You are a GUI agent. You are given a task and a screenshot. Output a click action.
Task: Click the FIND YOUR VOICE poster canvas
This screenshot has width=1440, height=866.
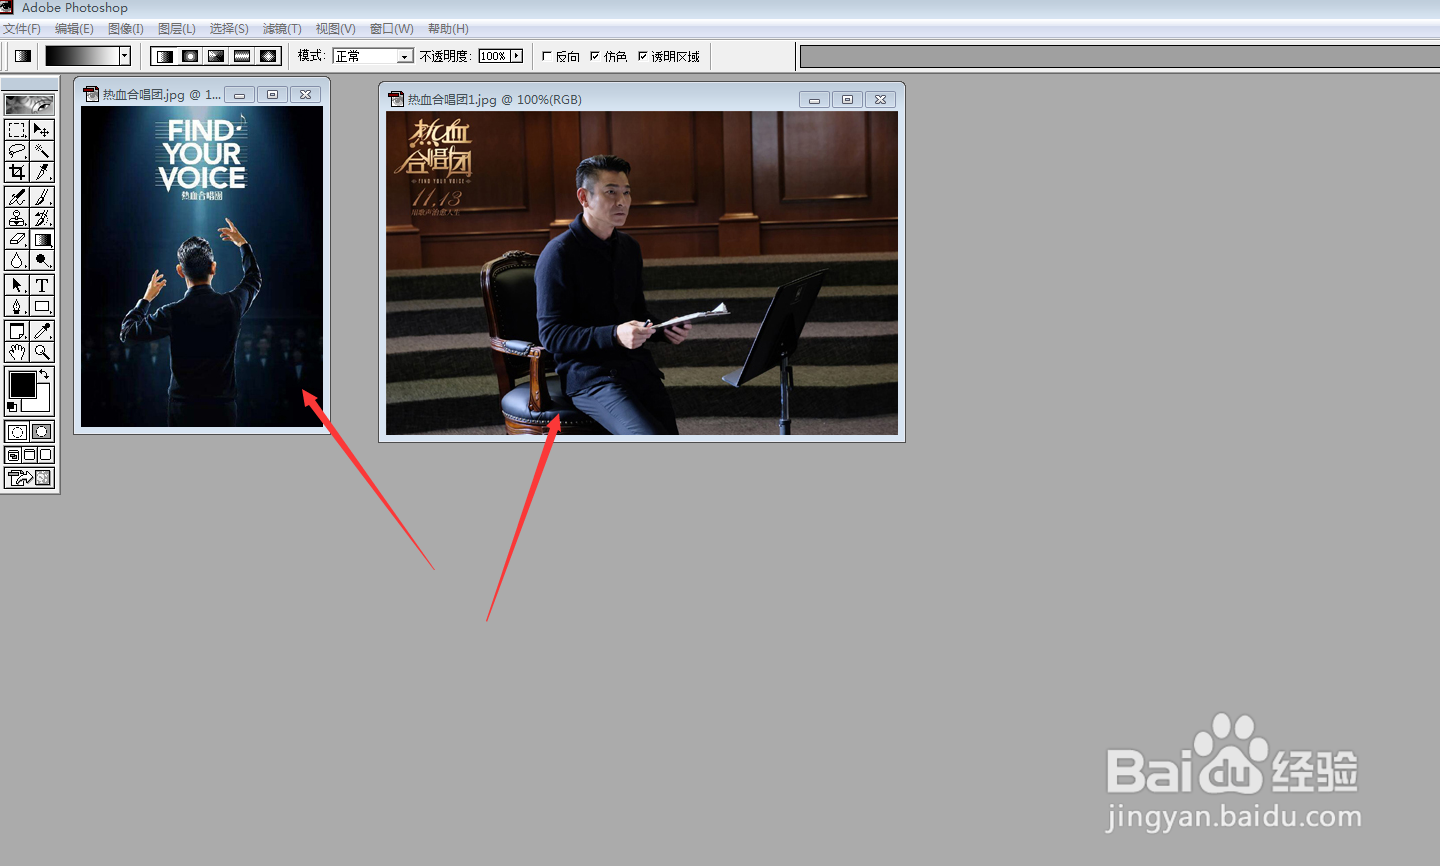point(202,266)
